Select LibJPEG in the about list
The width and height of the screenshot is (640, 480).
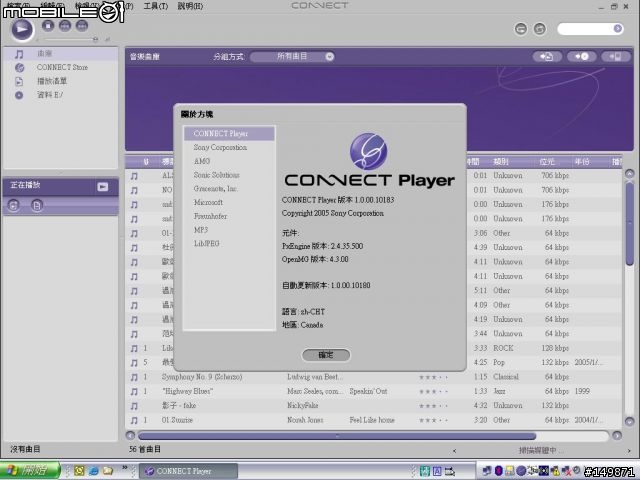click(x=229, y=244)
